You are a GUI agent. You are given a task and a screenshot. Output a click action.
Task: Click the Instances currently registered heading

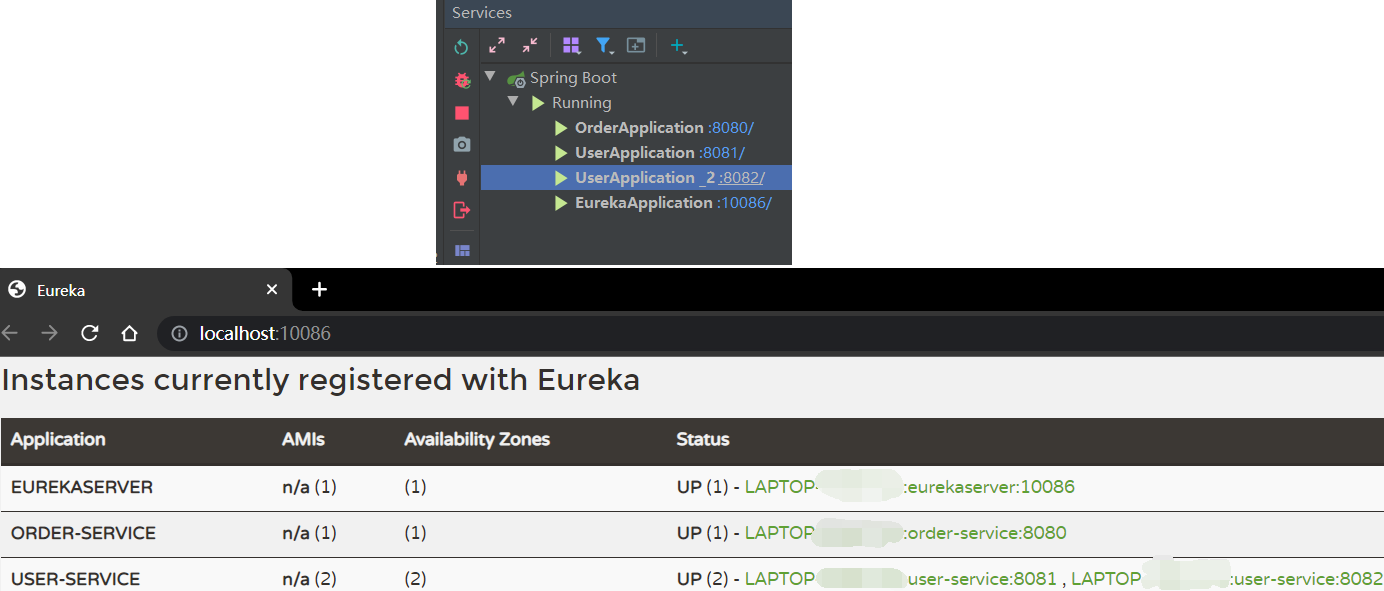coord(321,381)
